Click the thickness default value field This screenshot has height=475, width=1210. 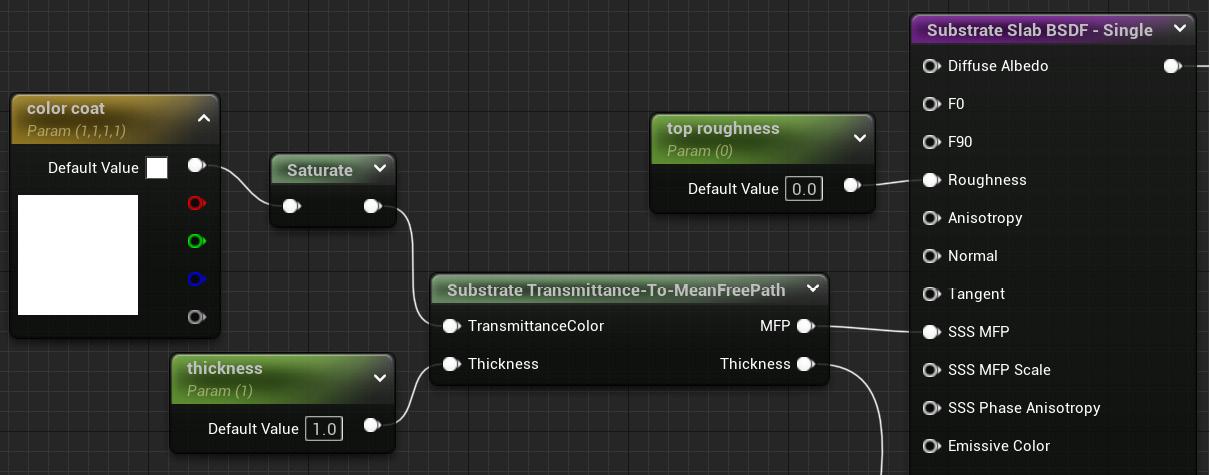[324, 429]
